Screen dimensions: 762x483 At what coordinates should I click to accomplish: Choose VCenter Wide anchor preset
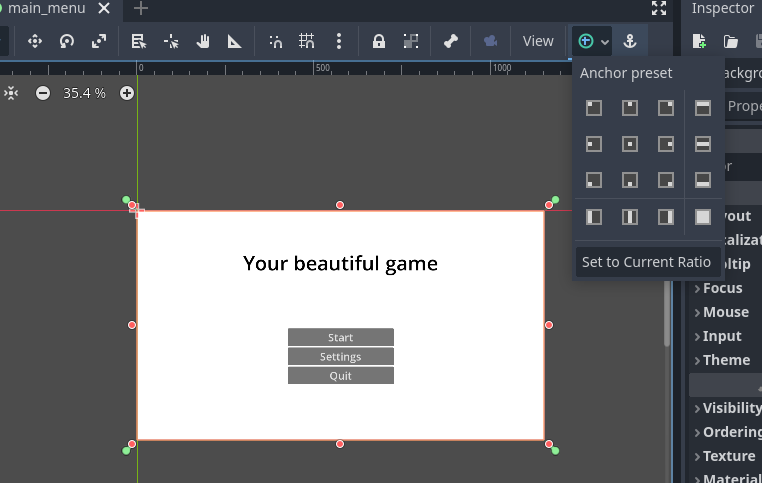[630, 217]
